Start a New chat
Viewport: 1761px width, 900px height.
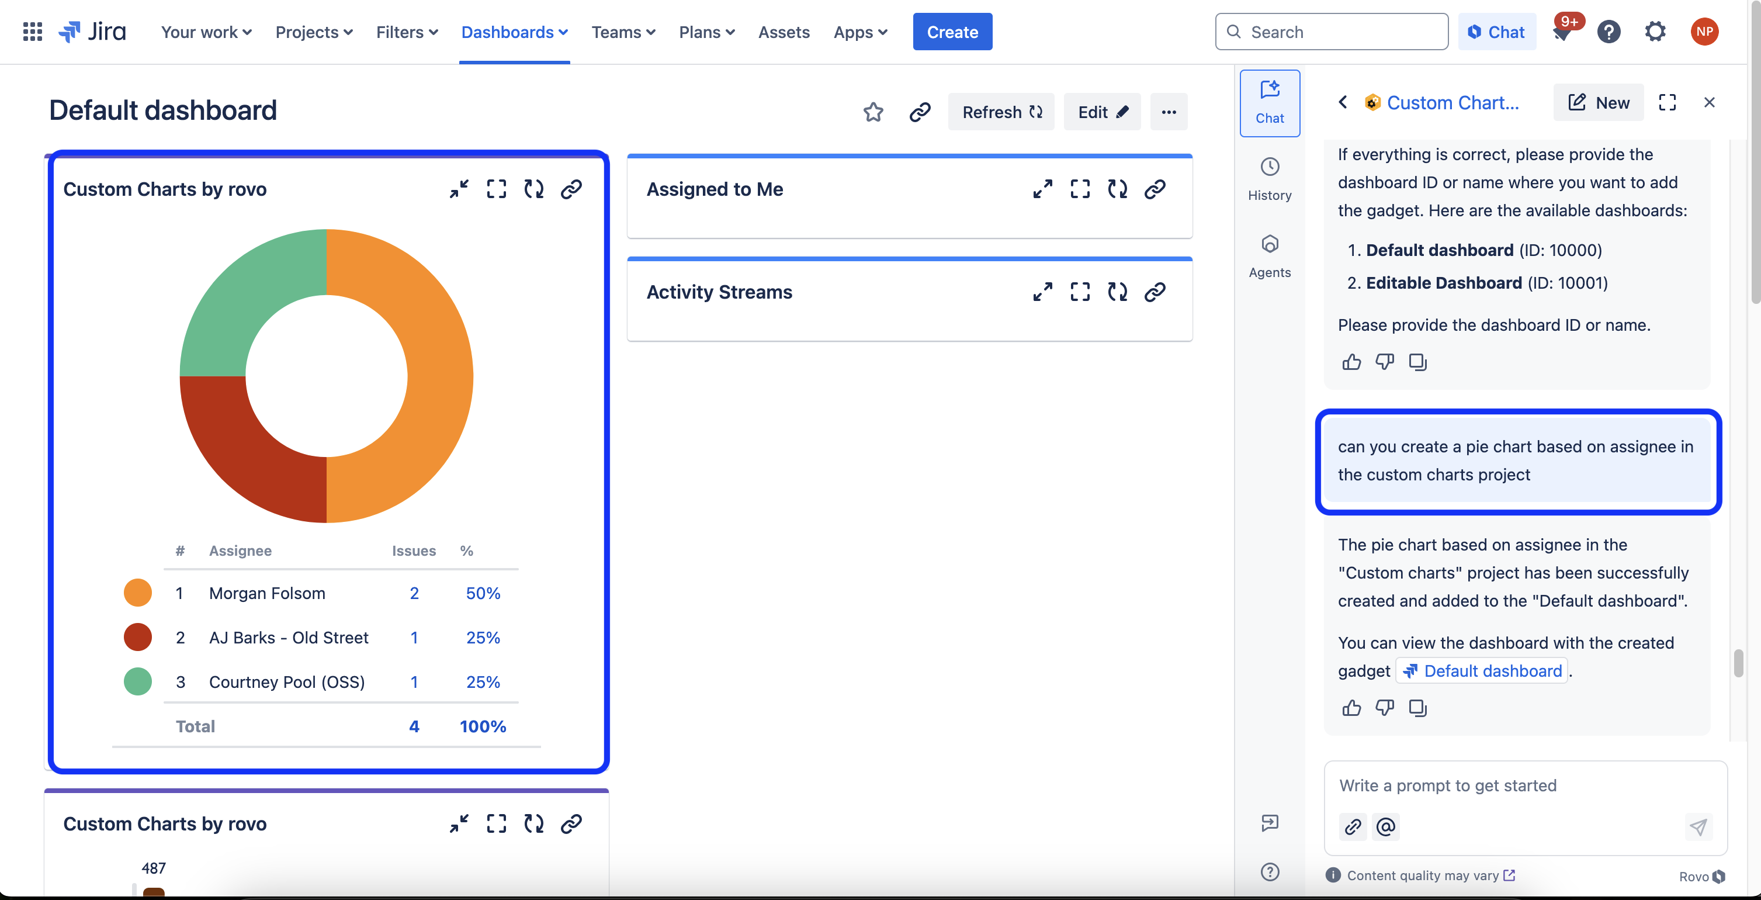point(1598,102)
